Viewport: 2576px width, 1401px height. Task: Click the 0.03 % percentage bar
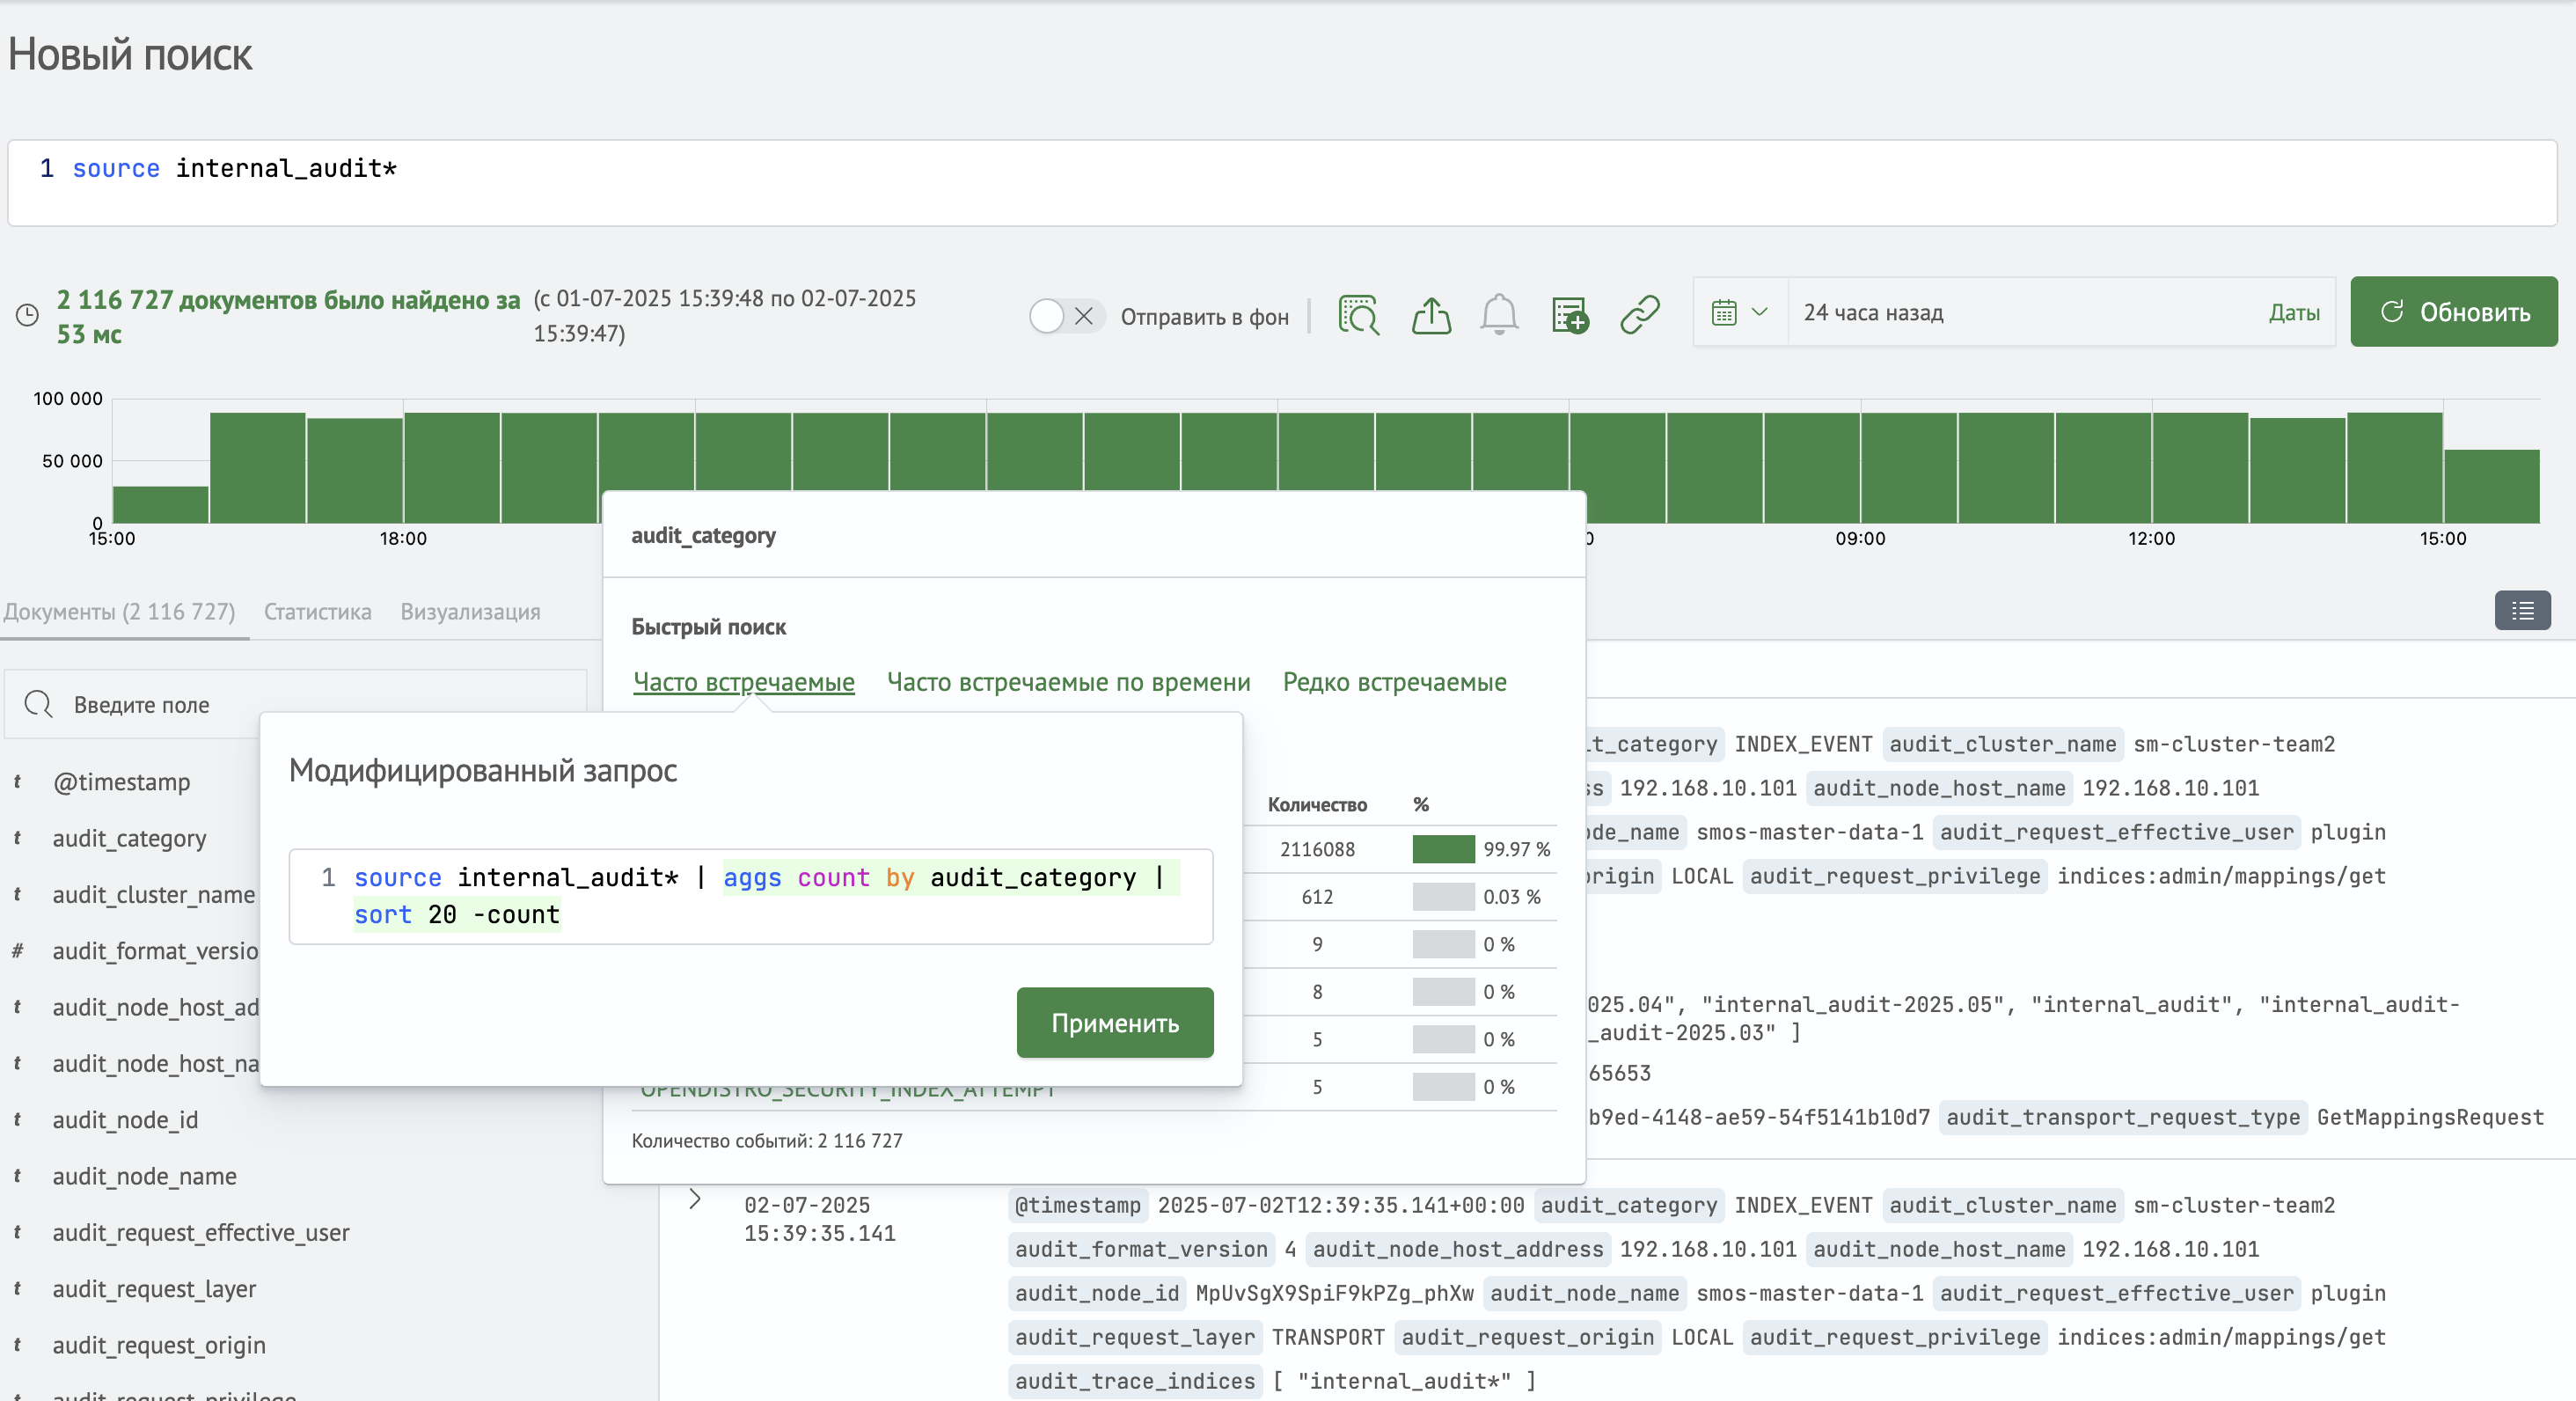click(x=1443, y=897)
